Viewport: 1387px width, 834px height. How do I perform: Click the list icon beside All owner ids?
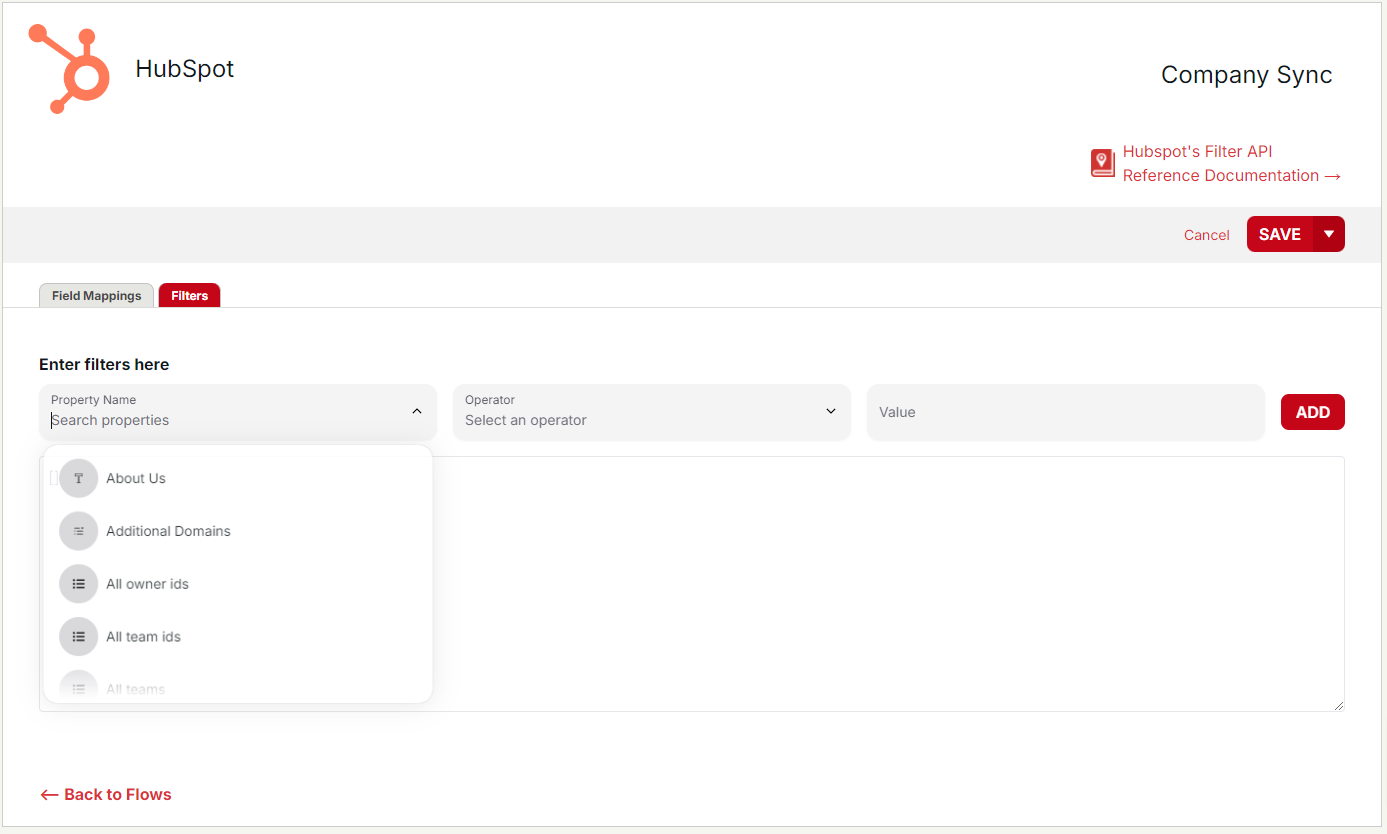point(79,584)
